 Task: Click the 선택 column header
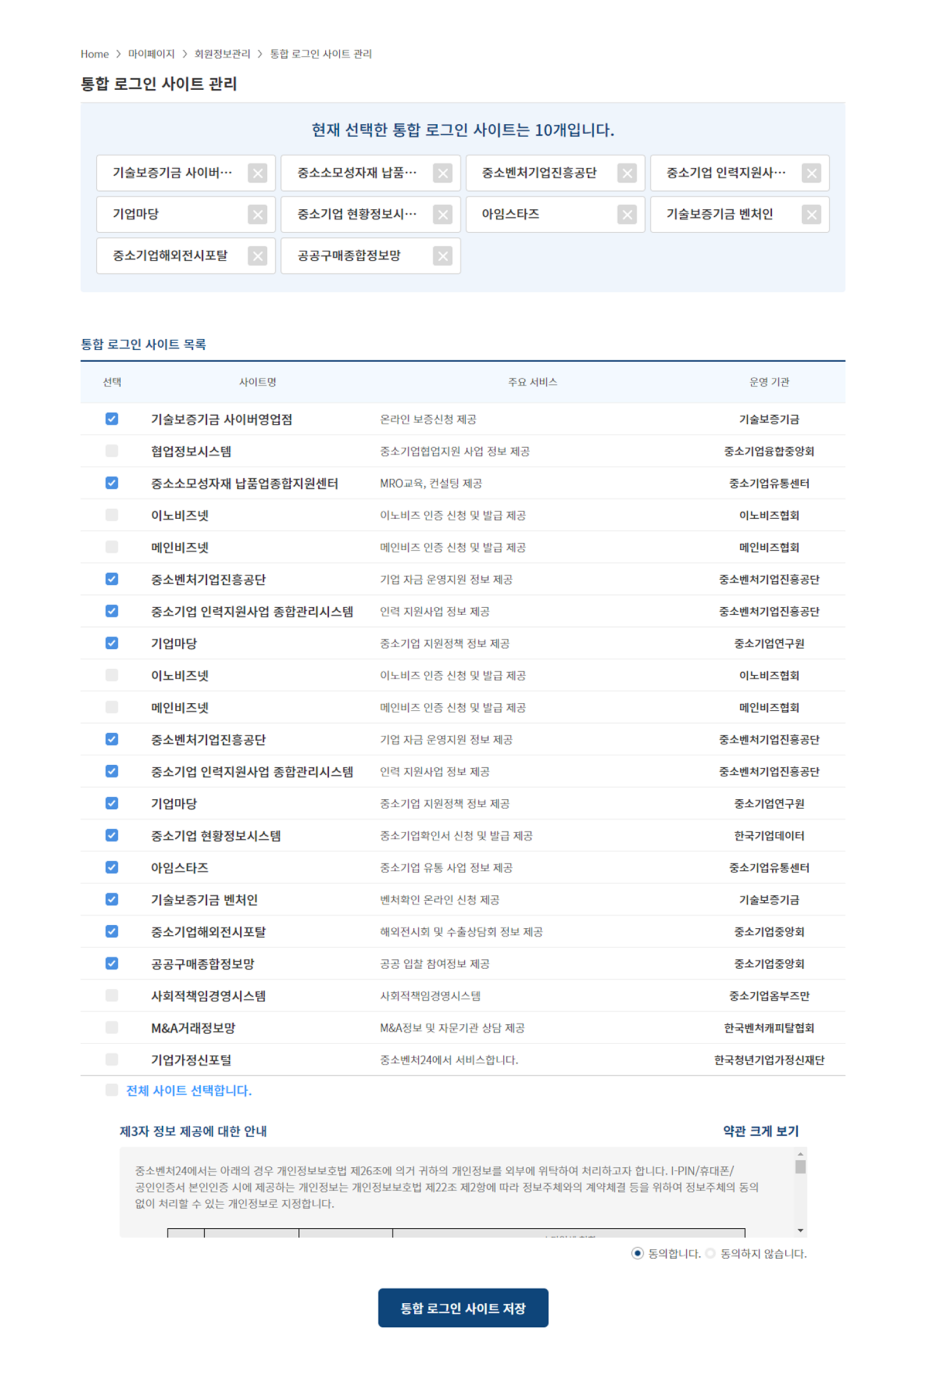[x=112, y=382]
